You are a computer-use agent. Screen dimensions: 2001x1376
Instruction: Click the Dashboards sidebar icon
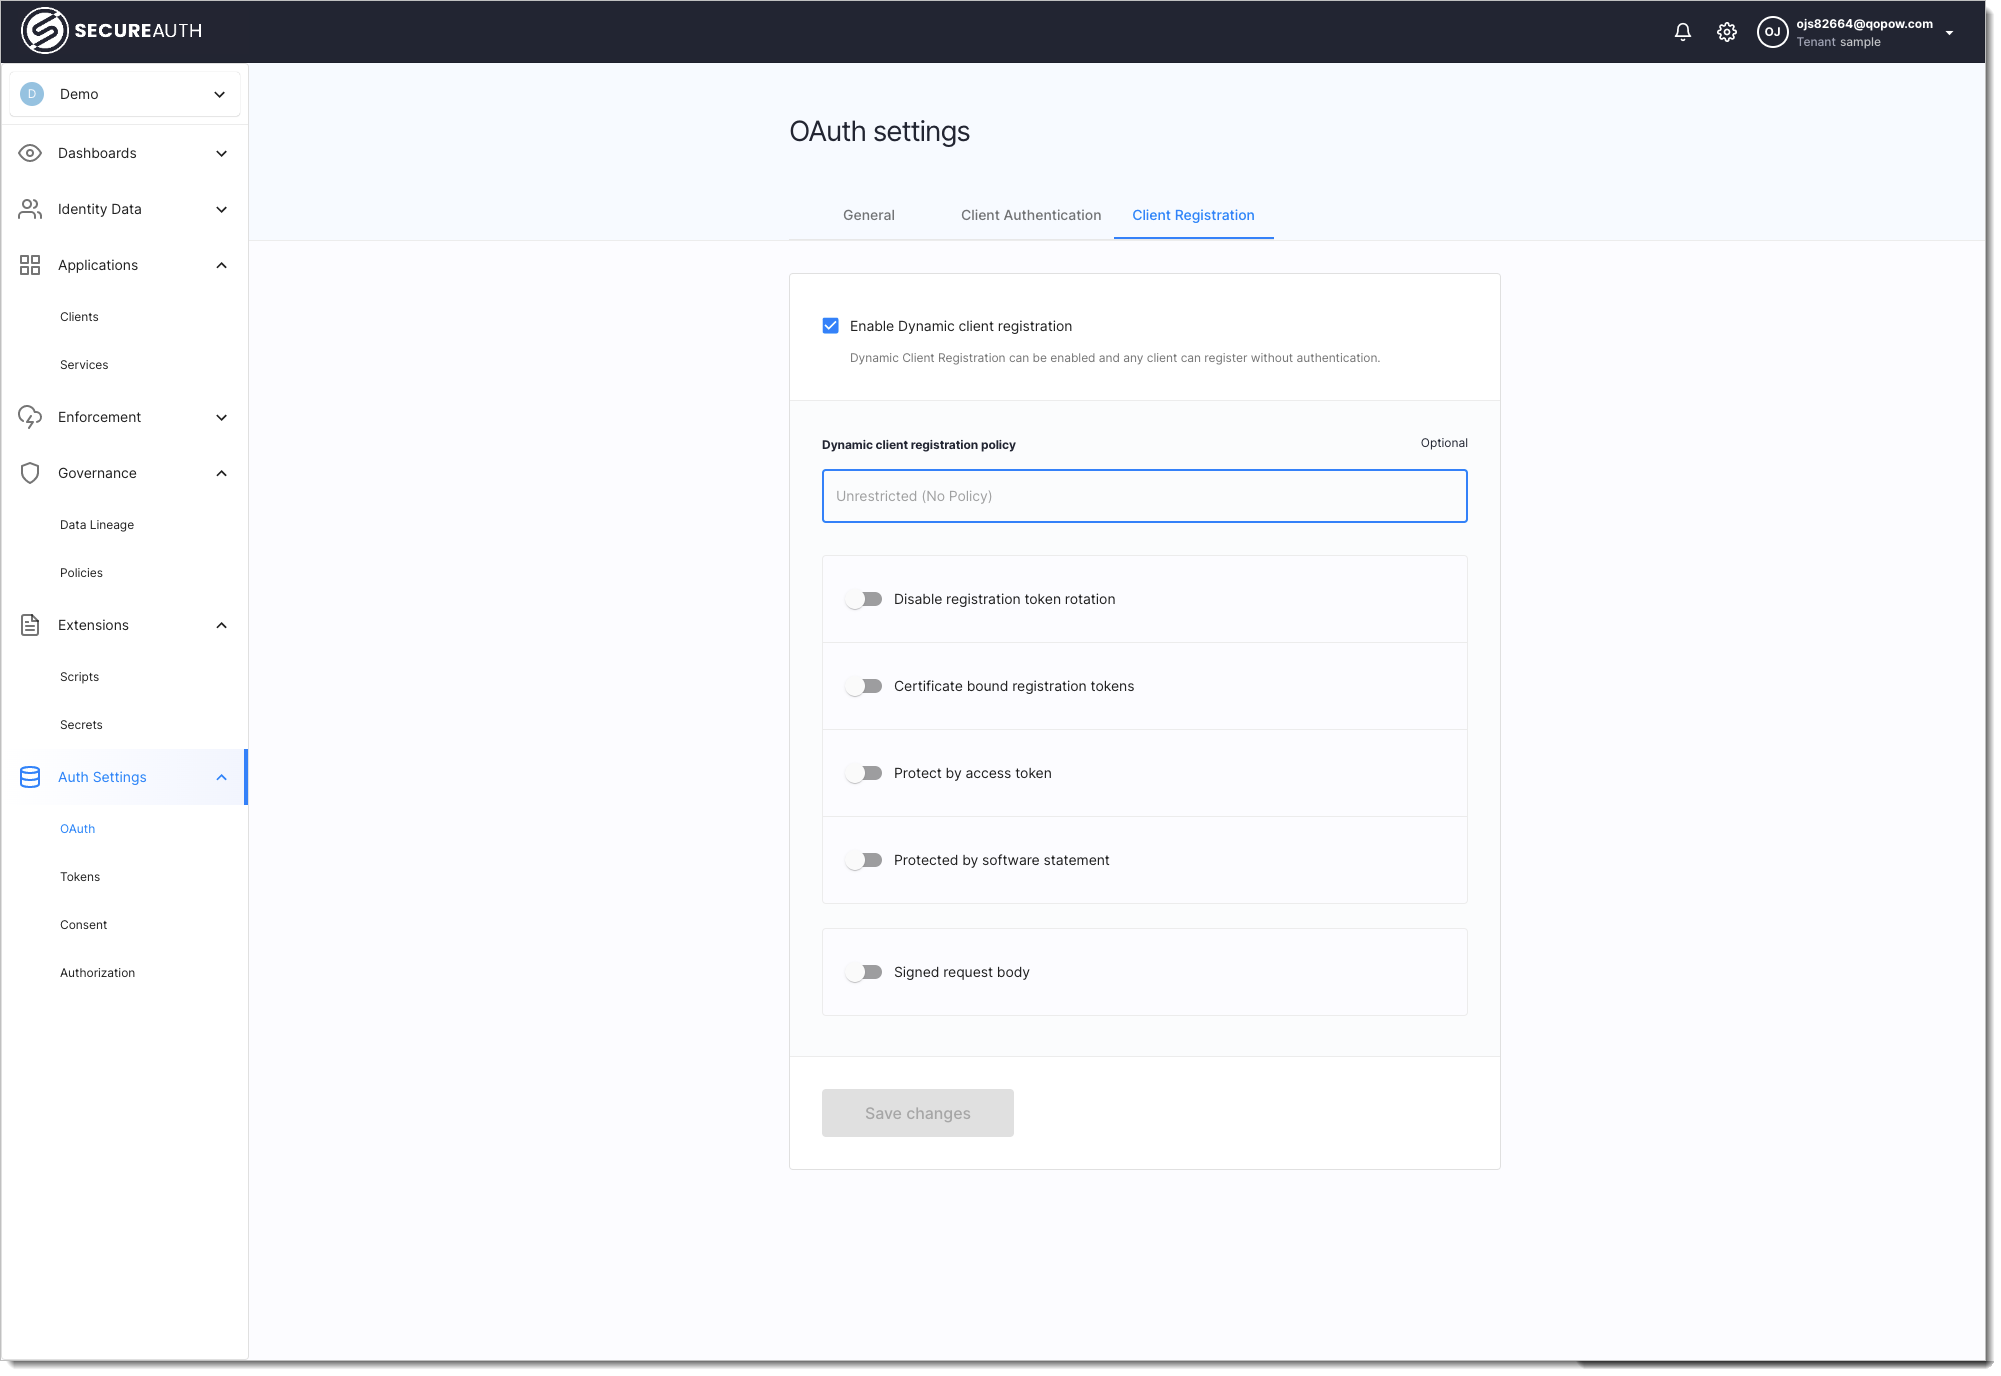click(30, 152)
